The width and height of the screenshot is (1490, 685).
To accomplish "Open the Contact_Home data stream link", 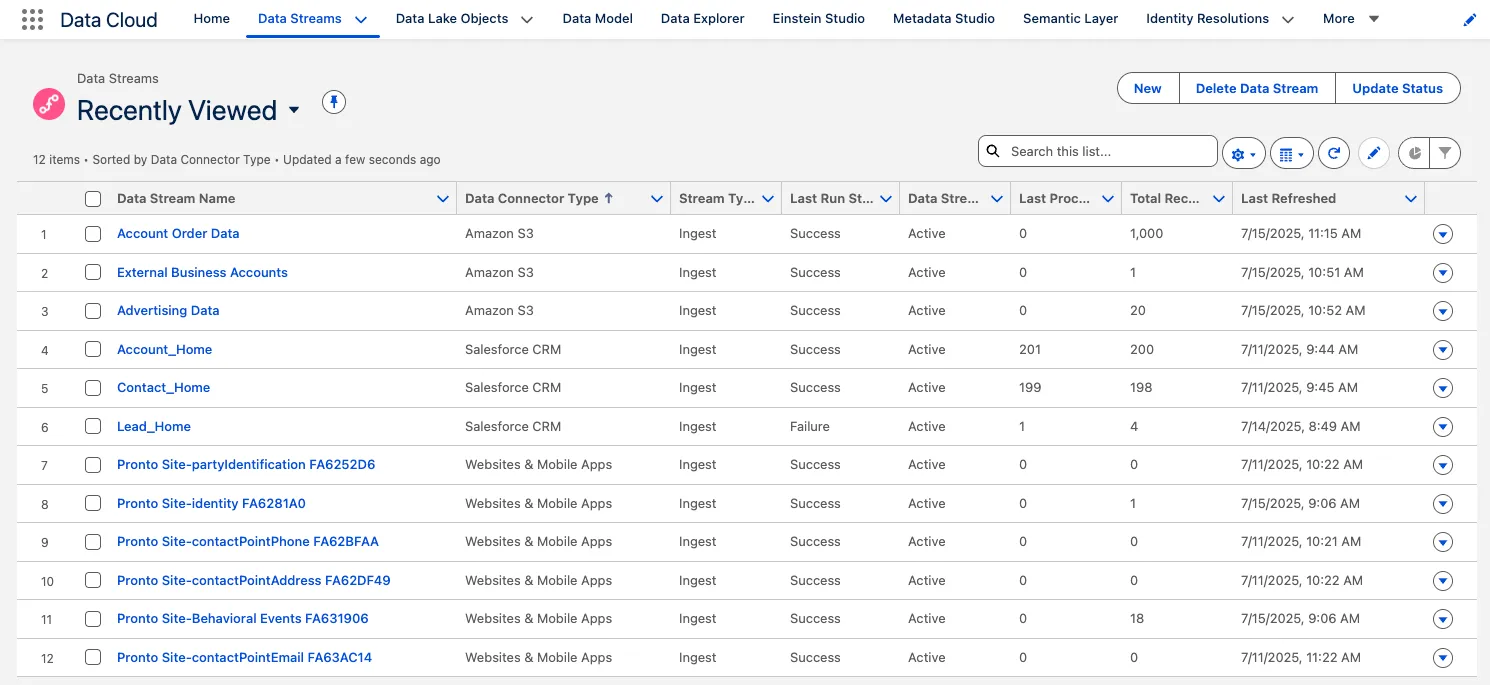I will pos(163,388).
